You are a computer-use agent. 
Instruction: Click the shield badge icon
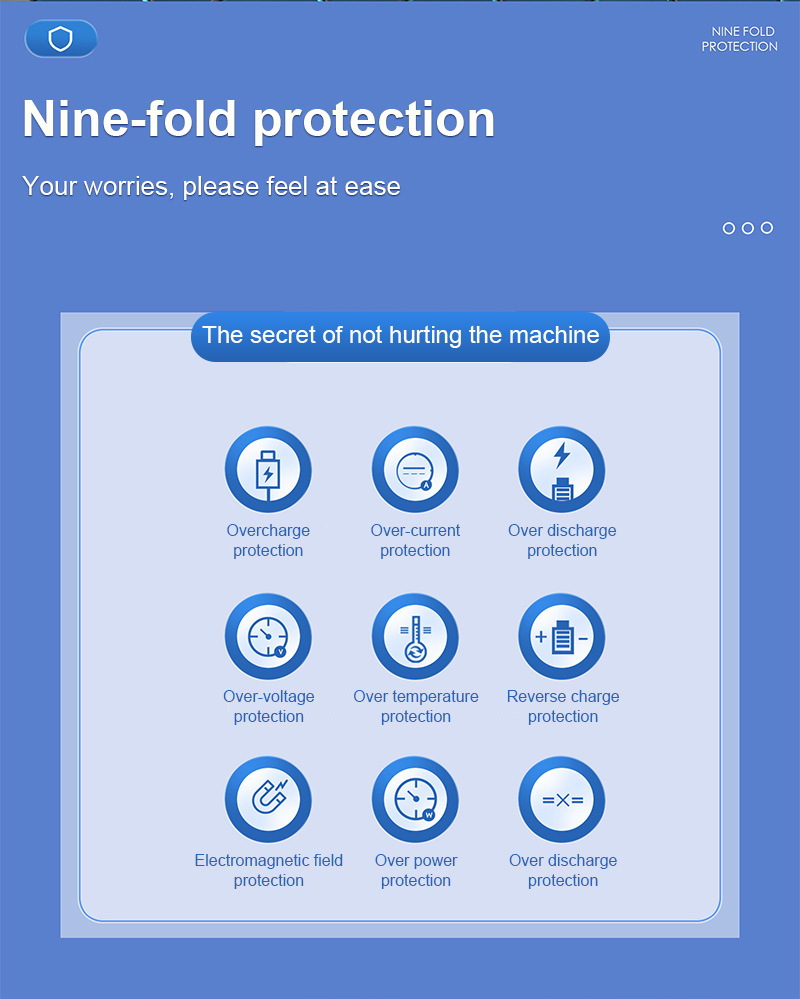pos(61,39)
